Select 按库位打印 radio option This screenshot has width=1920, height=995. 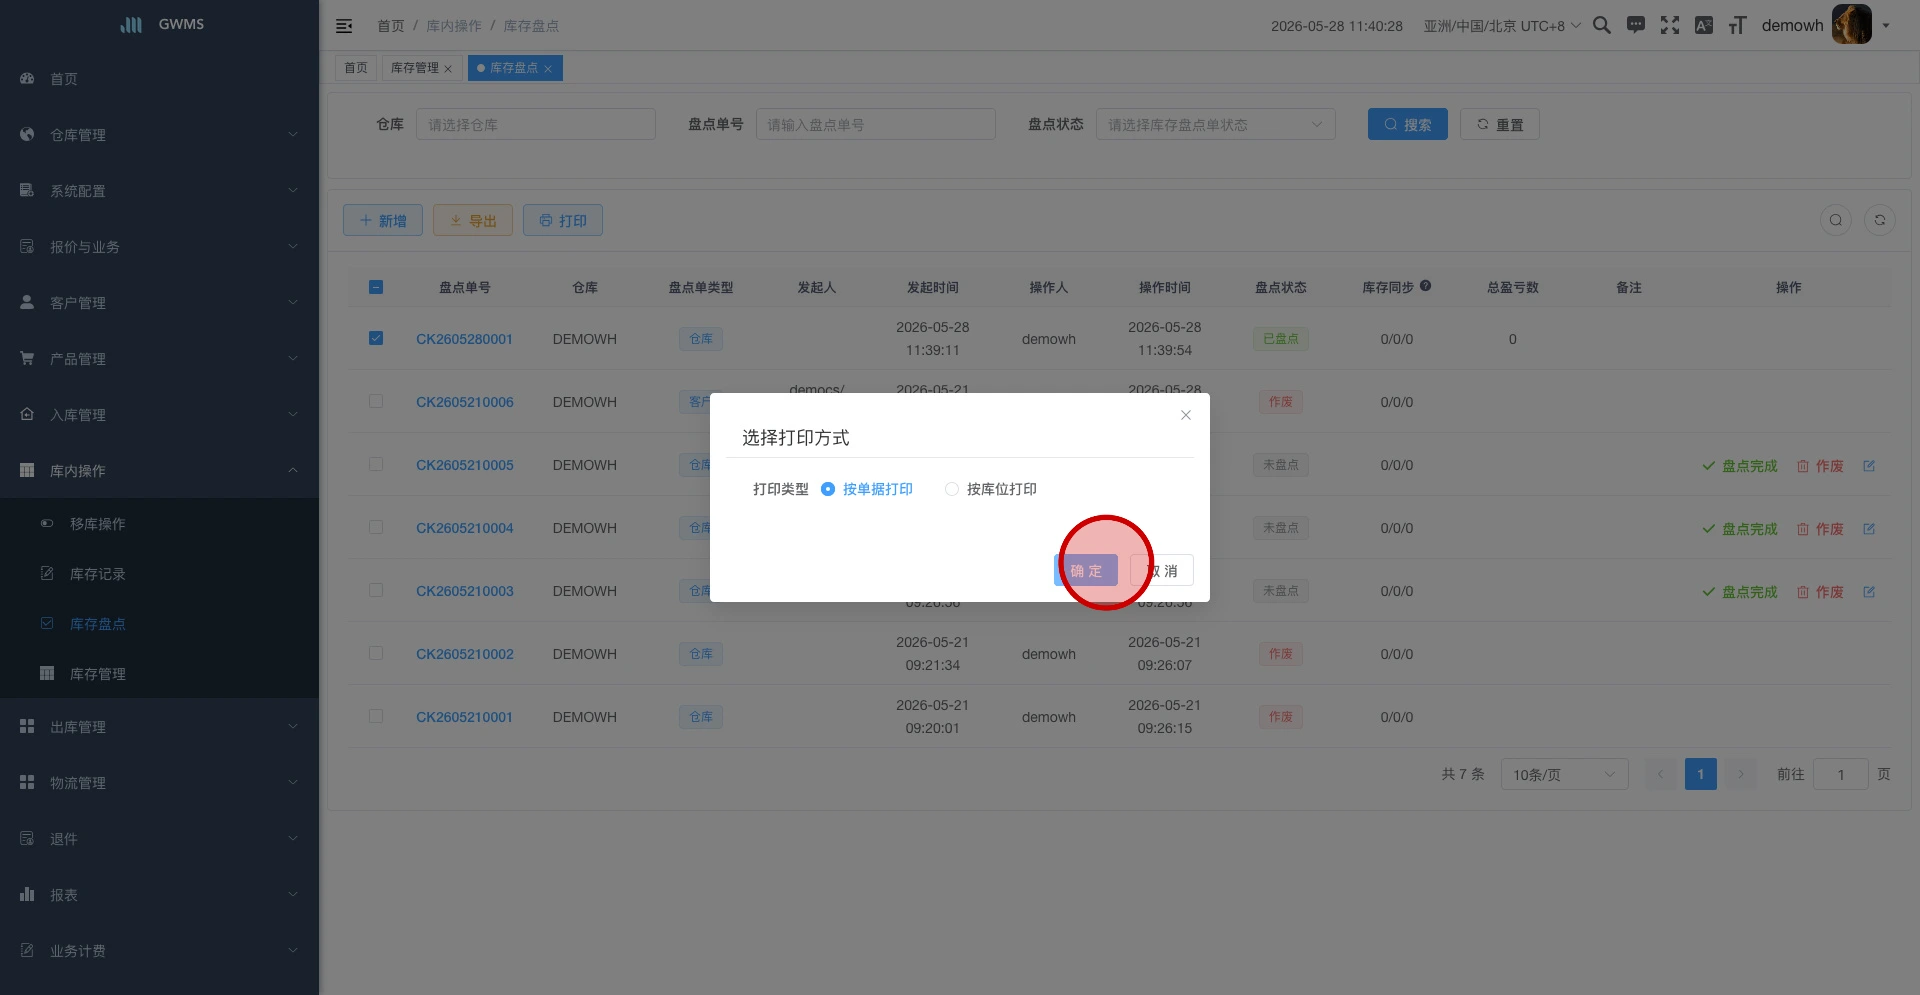pos(990,489)
